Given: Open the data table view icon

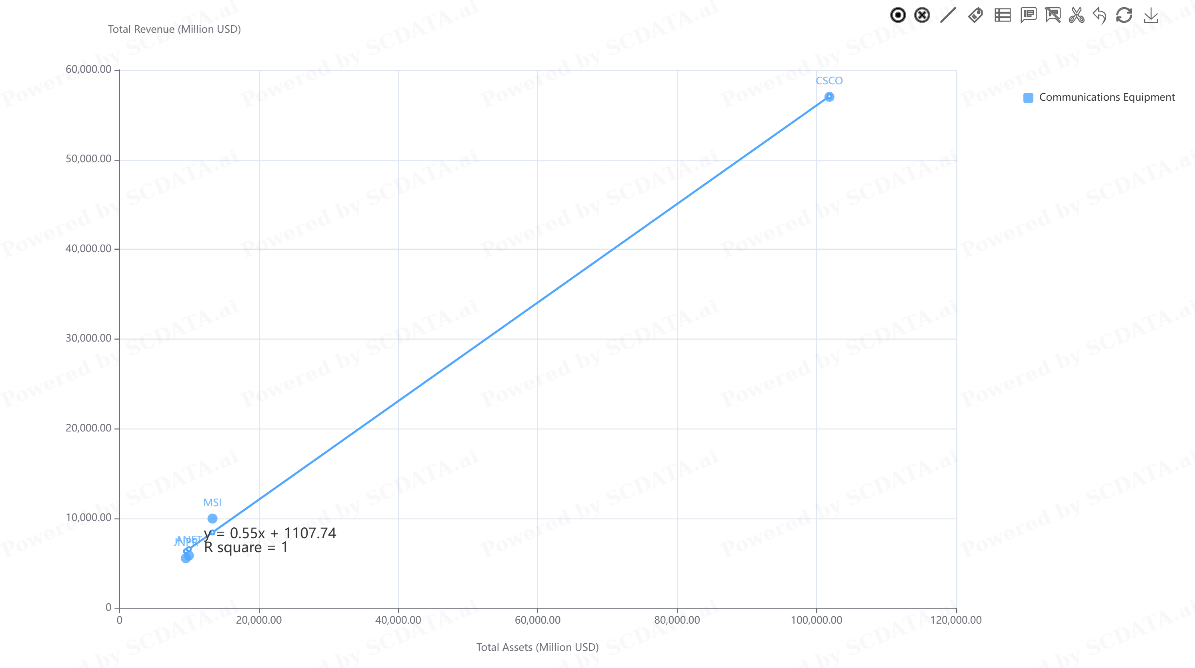Looking at the screenshot, I should (x=1003, y=15).
